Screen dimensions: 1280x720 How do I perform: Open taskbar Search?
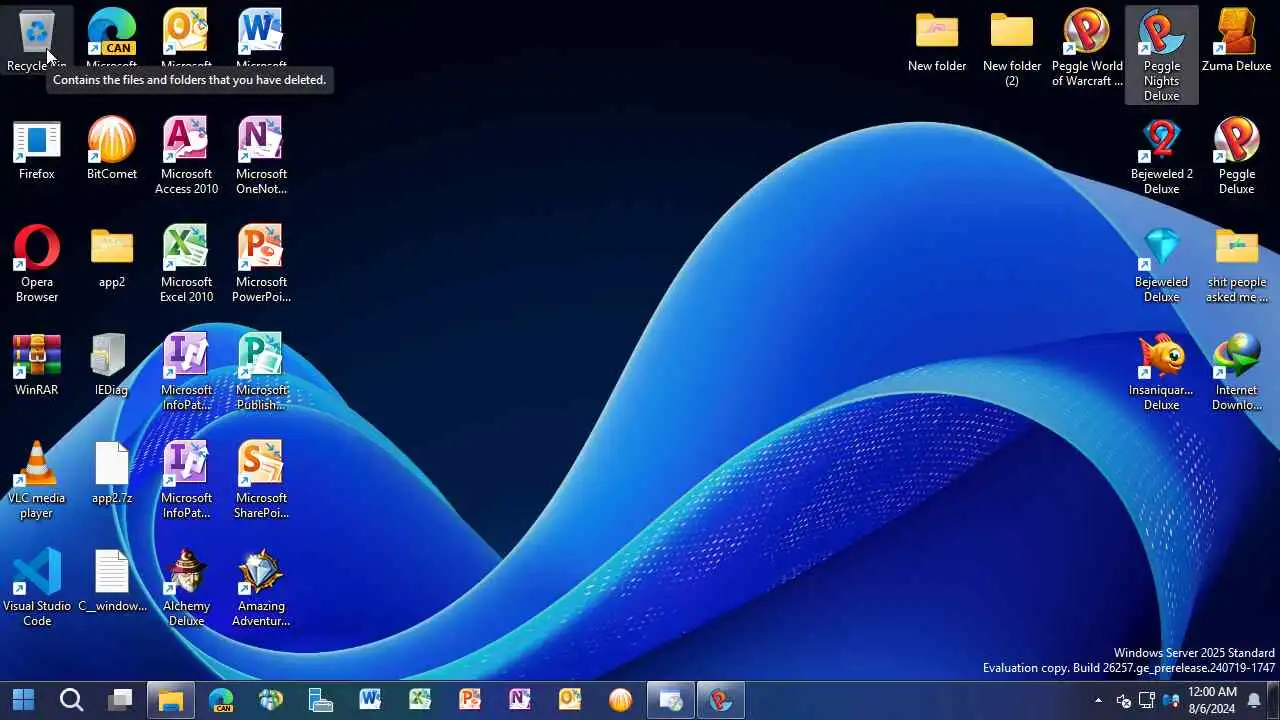pos(71,700)
